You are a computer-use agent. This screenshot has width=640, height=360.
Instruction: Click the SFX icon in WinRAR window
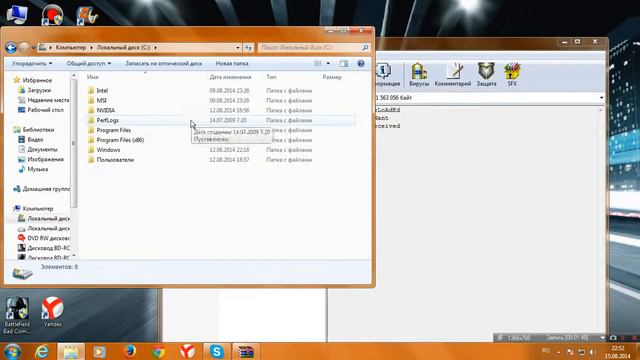pos(512,75)
